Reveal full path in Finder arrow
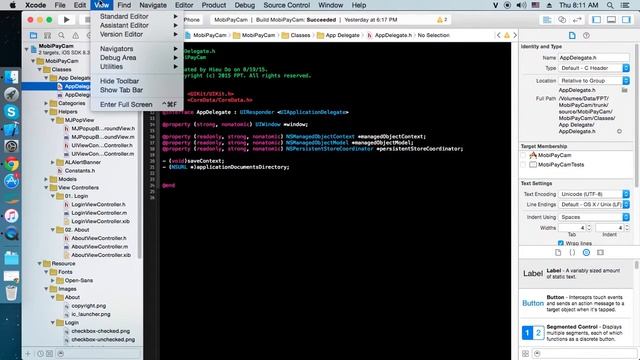Viewport: 640px width, 360px height. (619, 131)
